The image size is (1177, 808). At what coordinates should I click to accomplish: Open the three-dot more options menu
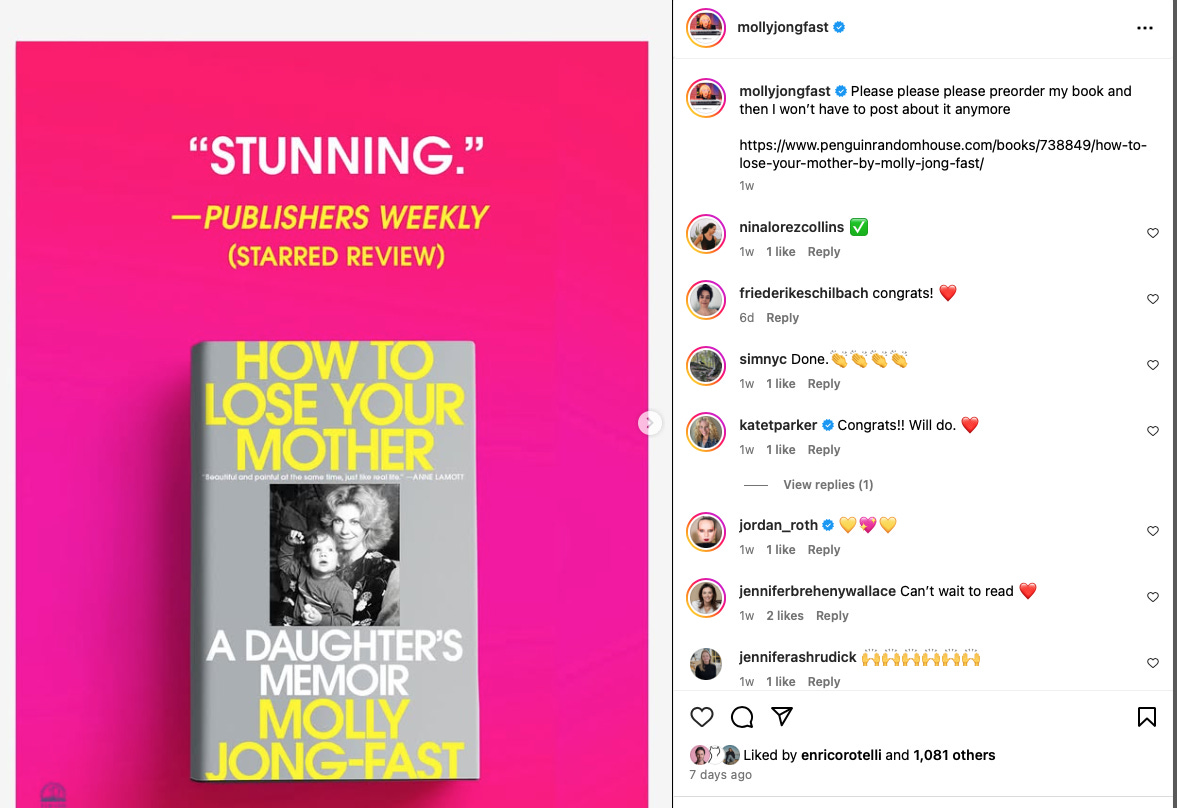(1145, 28)
